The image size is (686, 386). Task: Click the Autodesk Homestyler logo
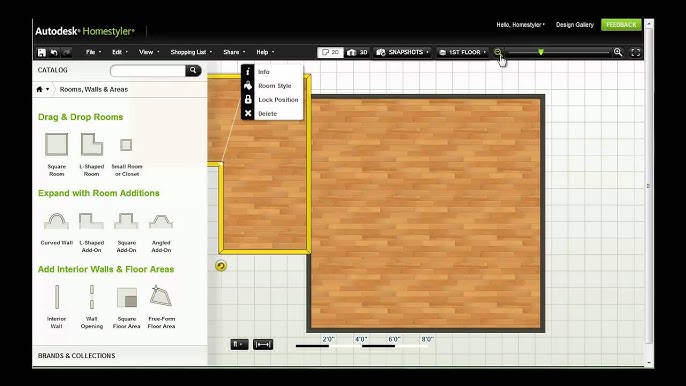pyautogui.click(x=85, y=31)
